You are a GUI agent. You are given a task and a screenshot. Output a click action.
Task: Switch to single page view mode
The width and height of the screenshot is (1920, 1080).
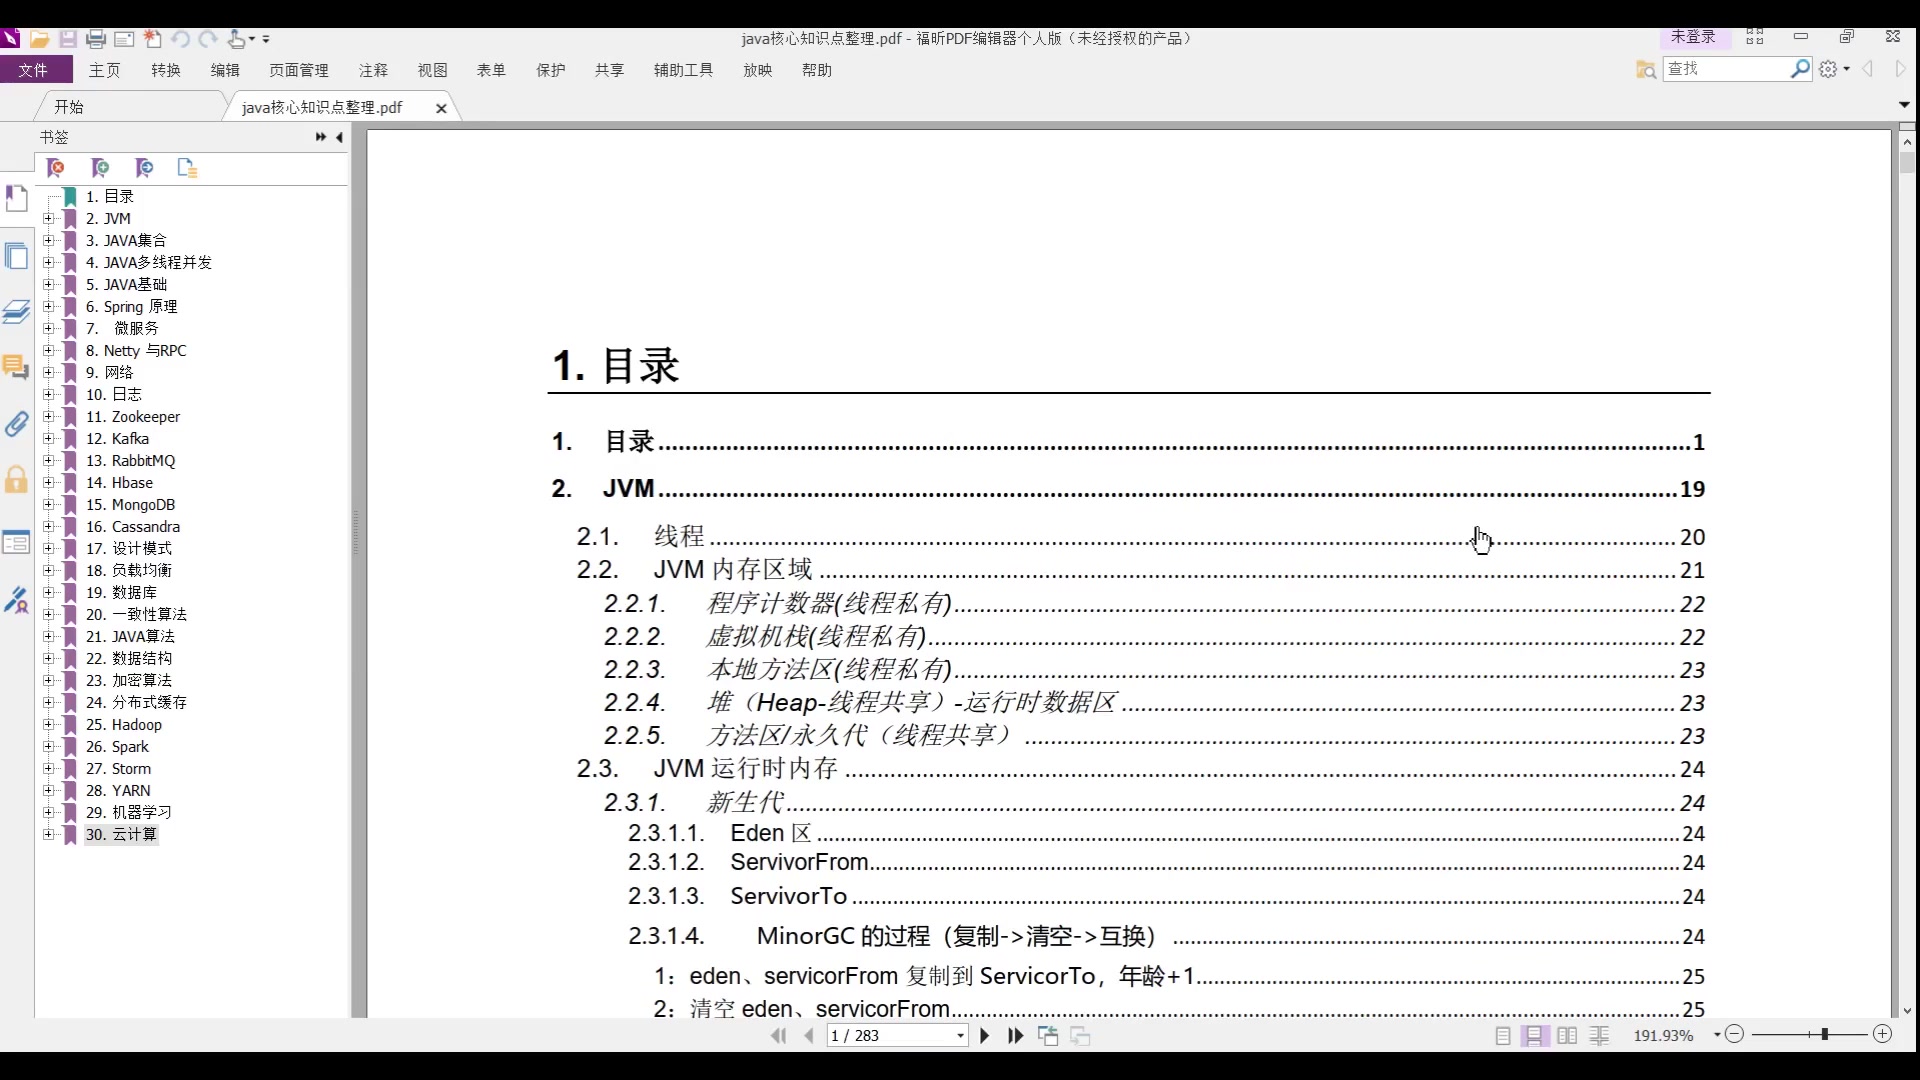tap(1502, 1036)
